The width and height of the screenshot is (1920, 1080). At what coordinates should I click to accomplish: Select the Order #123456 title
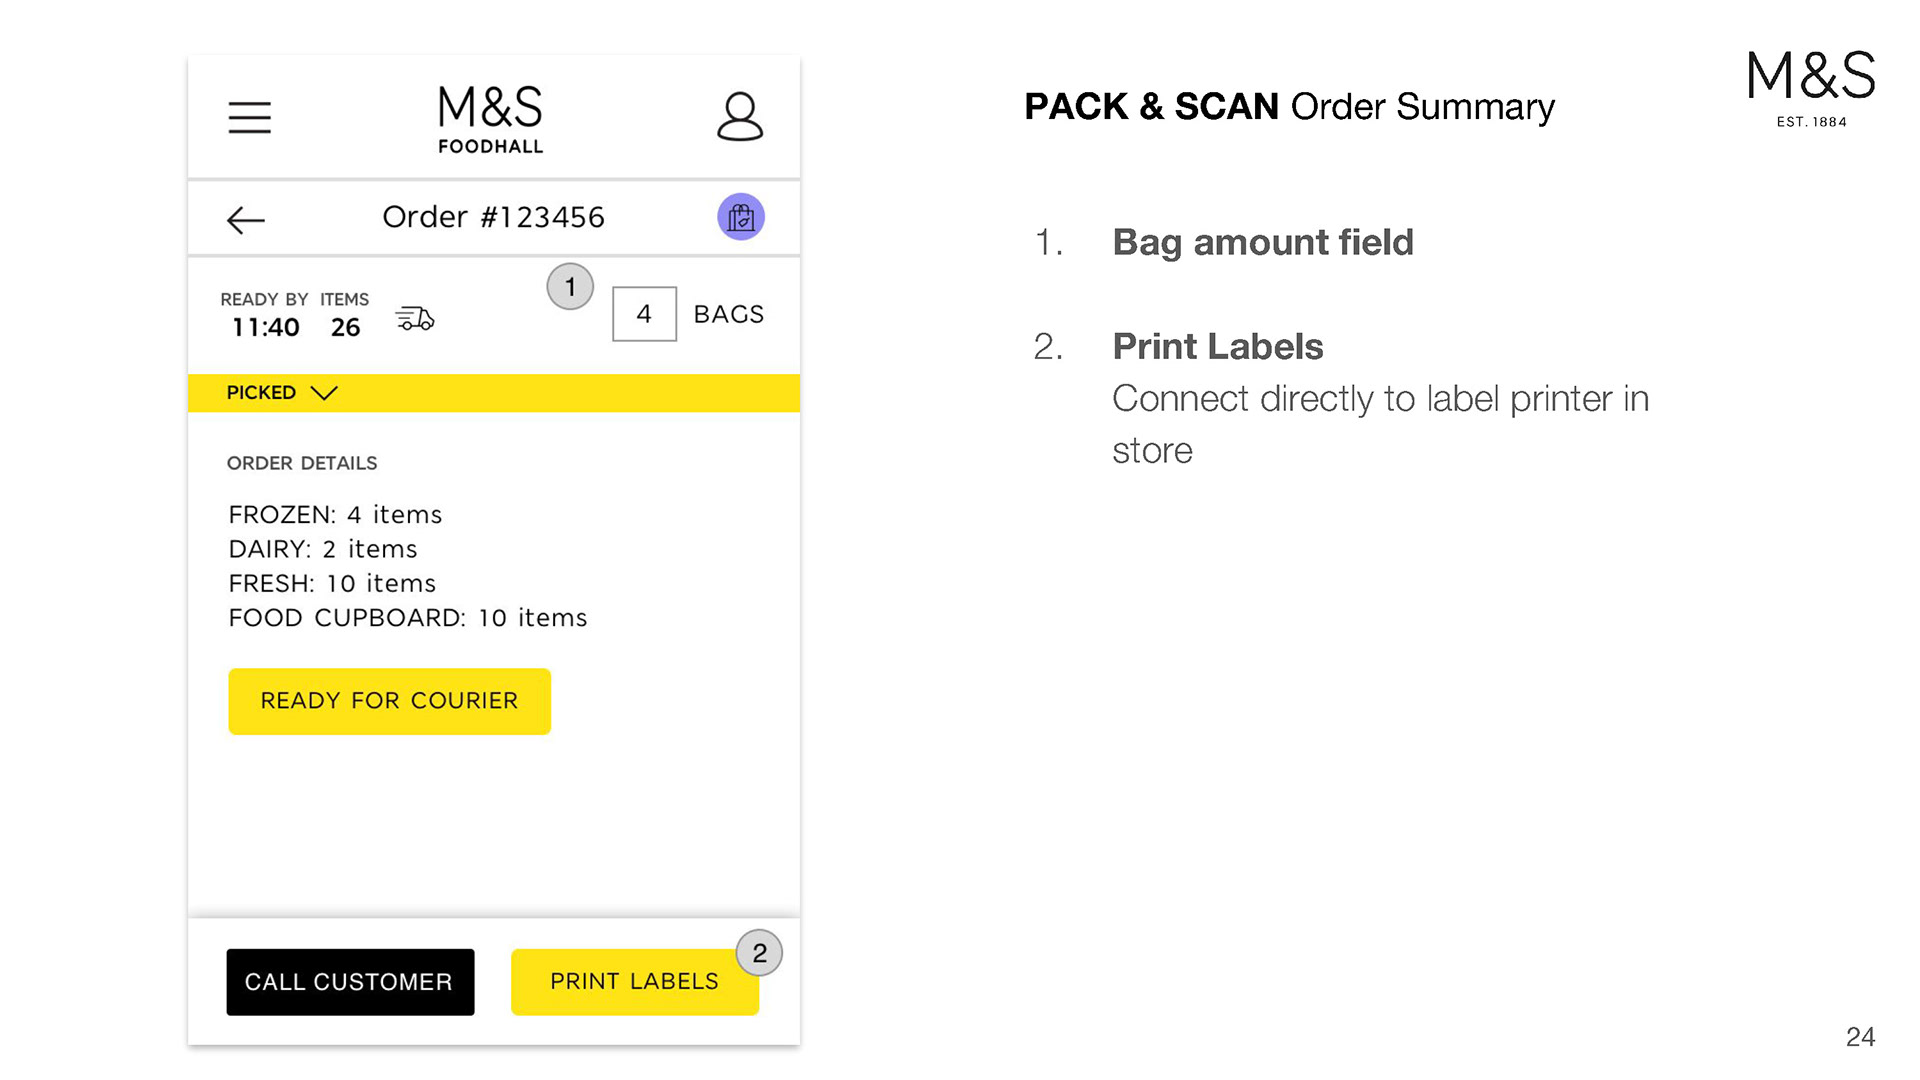point(494,217)
